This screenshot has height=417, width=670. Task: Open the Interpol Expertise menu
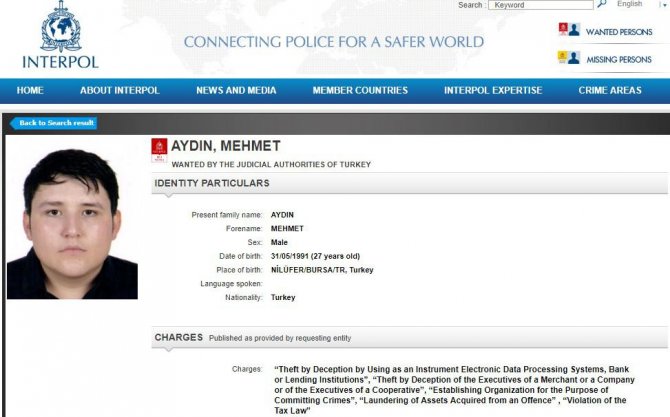click(x=493, y=91)
